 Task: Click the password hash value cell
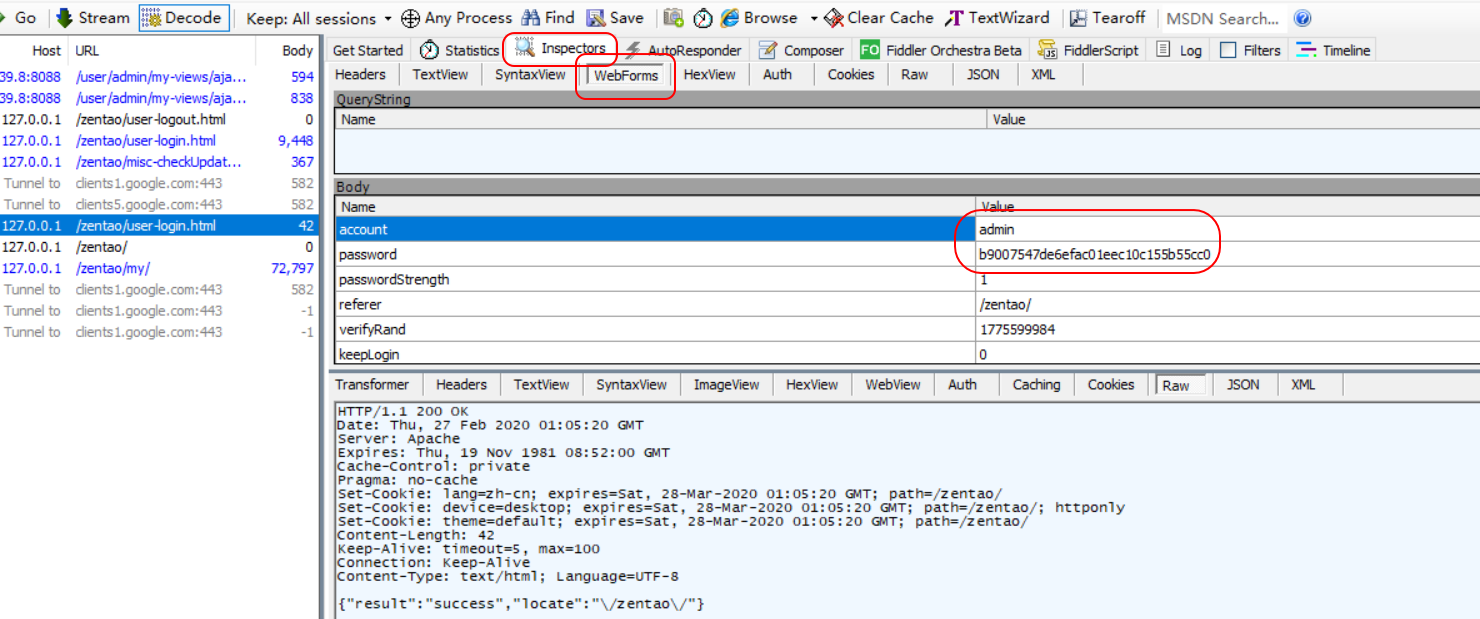1227,255
